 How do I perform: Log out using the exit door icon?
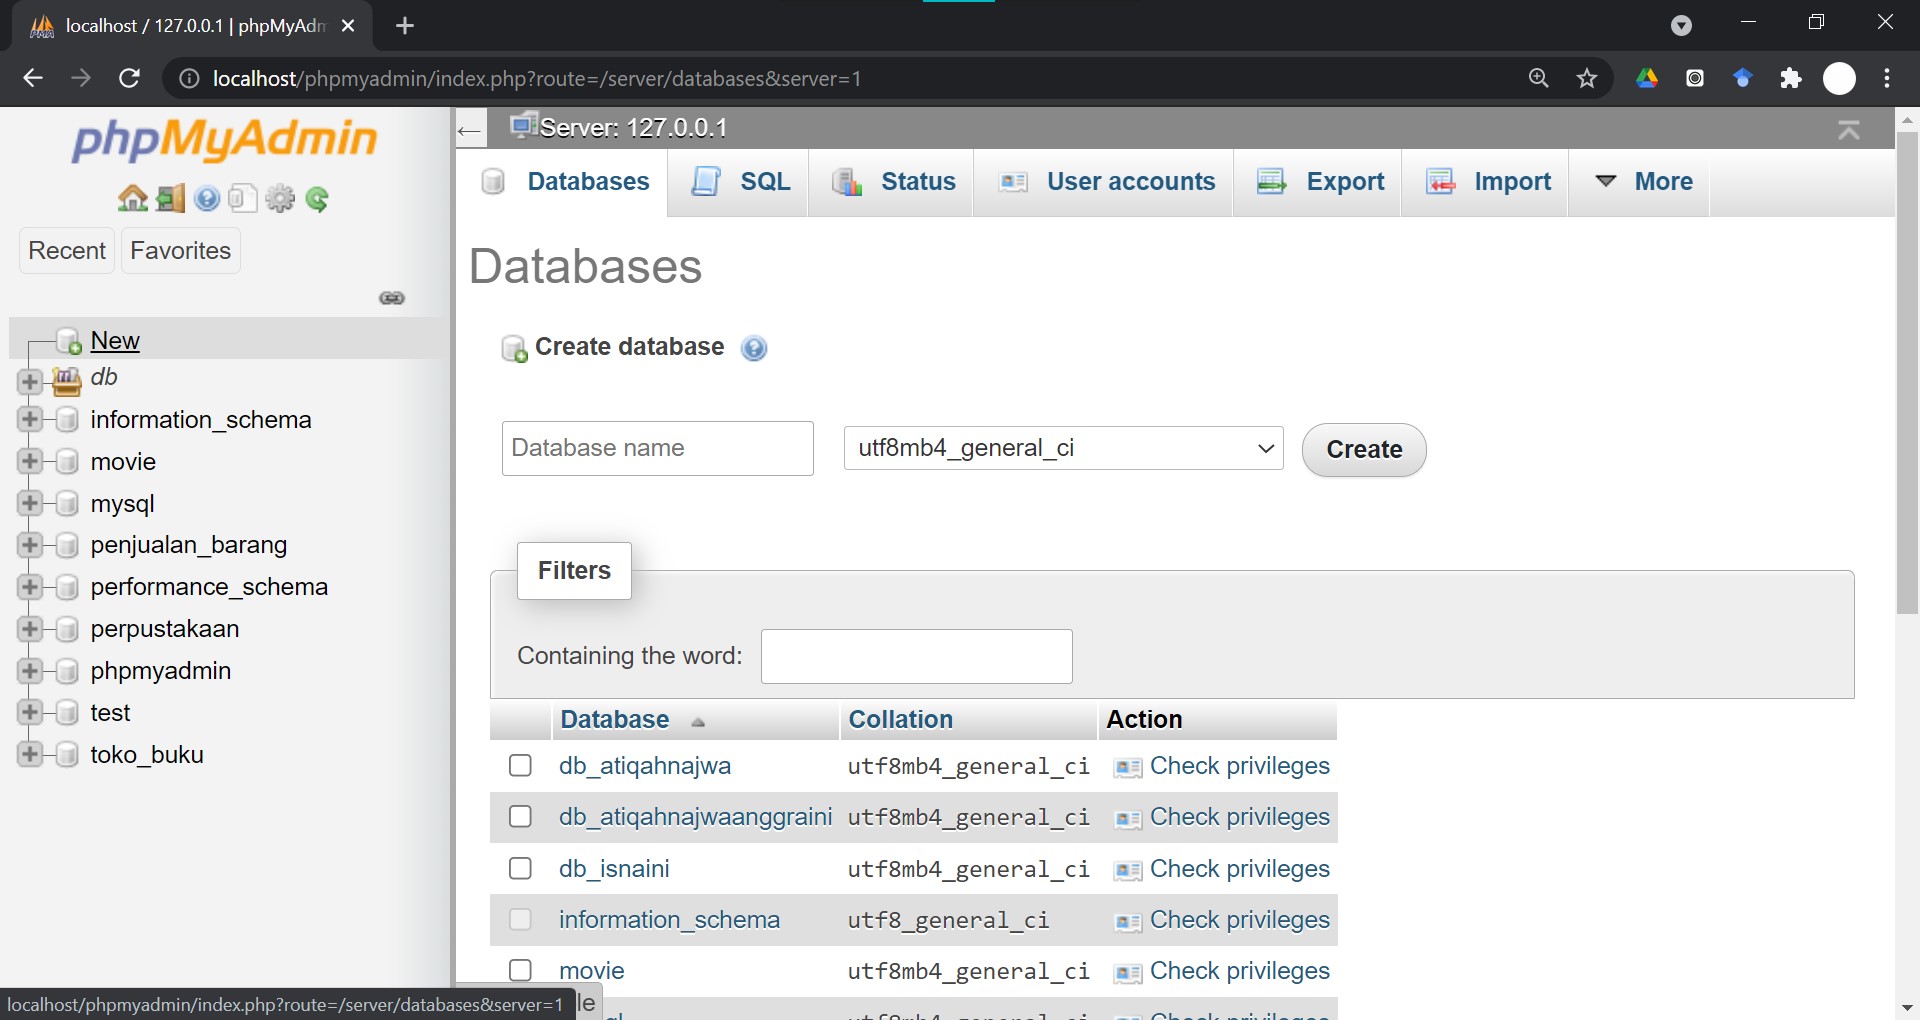[x=170, y=198]
